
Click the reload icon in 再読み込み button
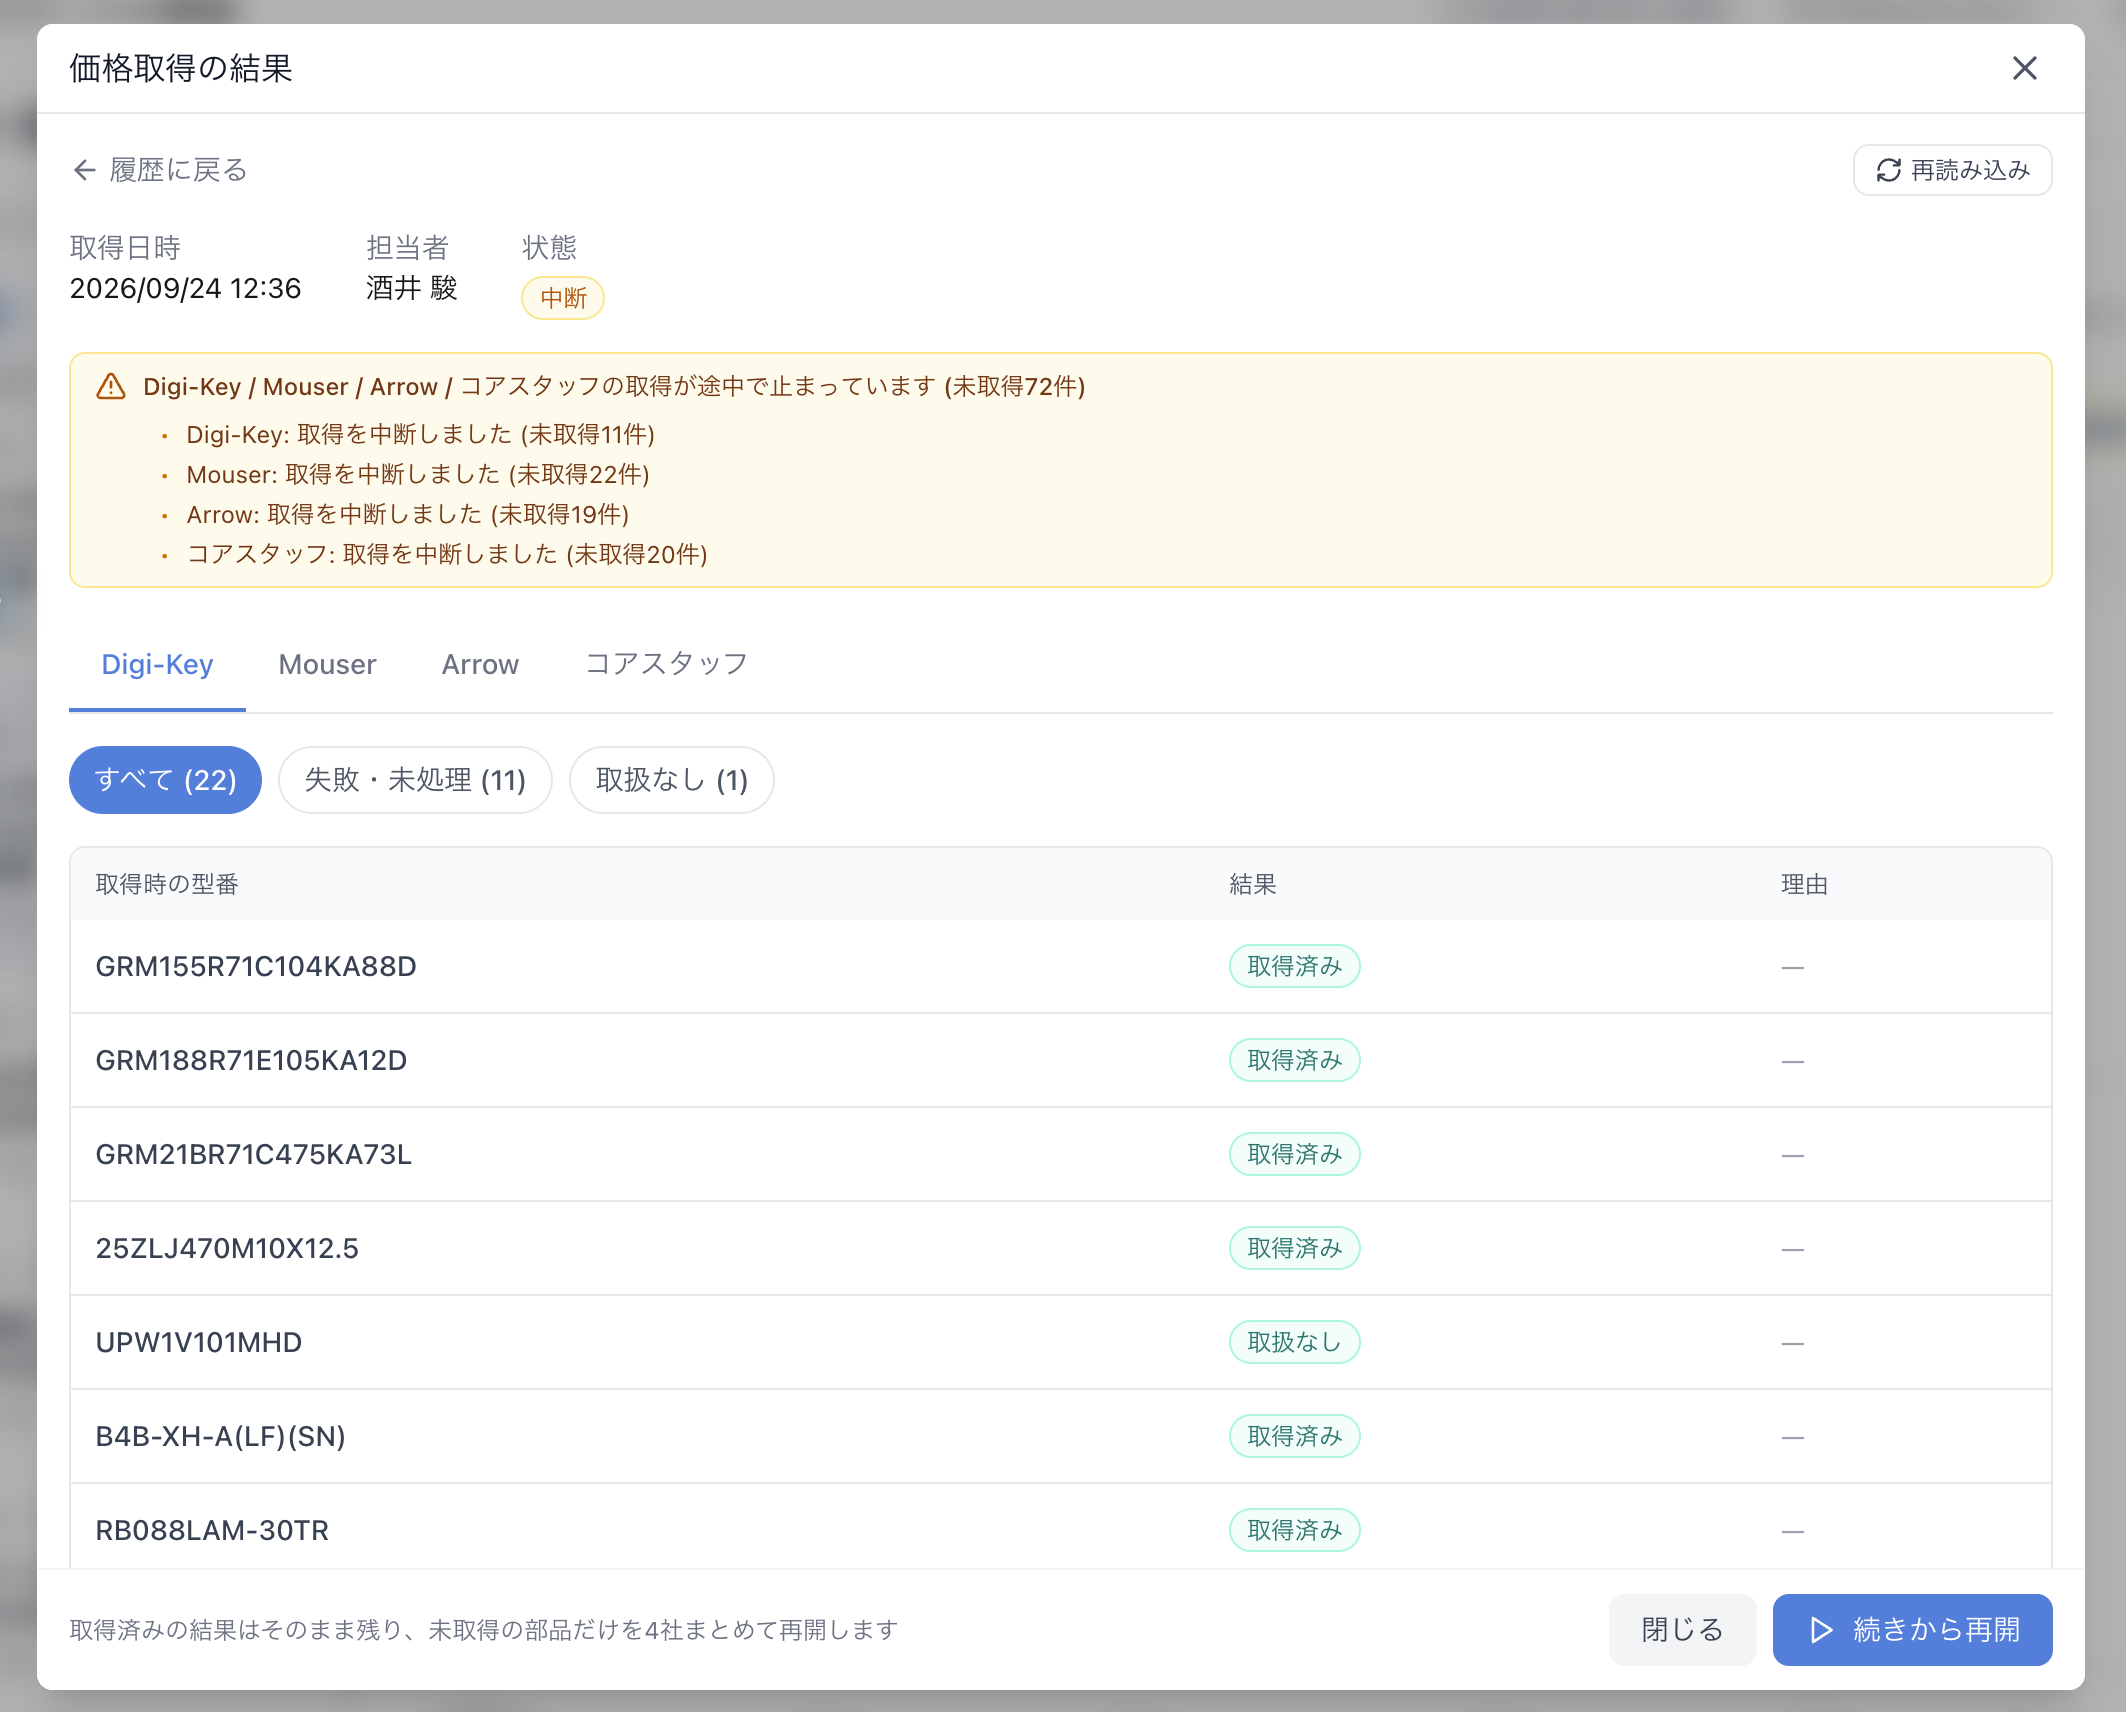[1888, 170]
